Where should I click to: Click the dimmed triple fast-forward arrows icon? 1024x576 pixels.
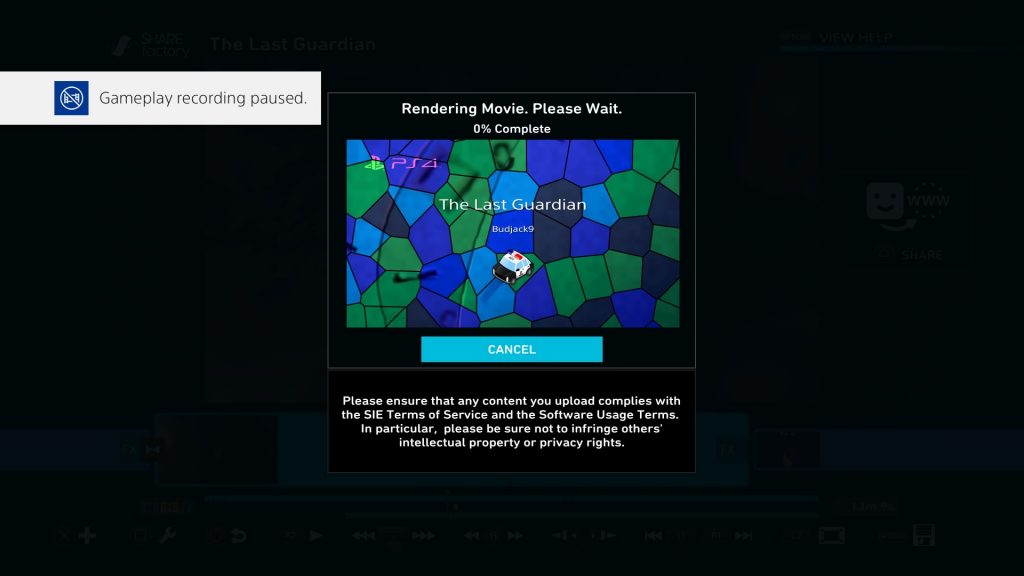423,536
